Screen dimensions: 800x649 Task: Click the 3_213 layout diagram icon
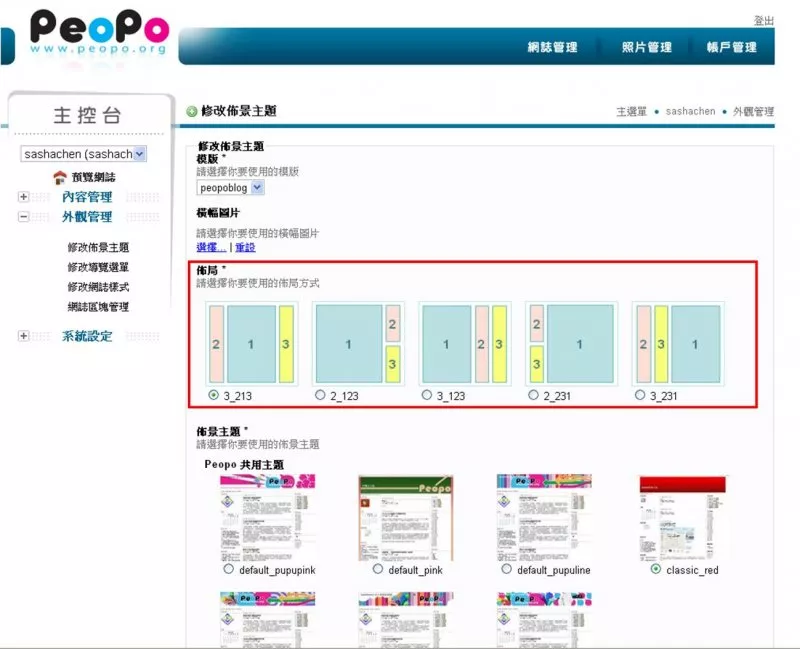pos(250,344)
